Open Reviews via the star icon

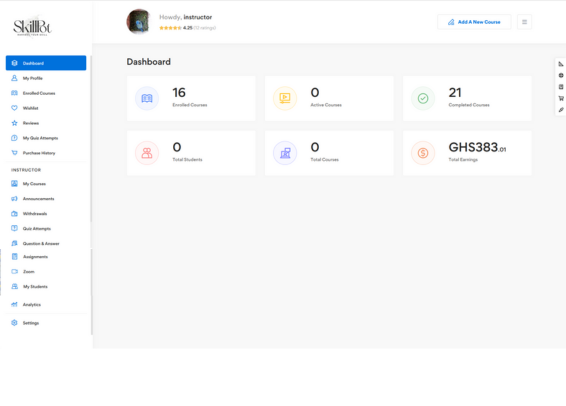click(14, 123)
